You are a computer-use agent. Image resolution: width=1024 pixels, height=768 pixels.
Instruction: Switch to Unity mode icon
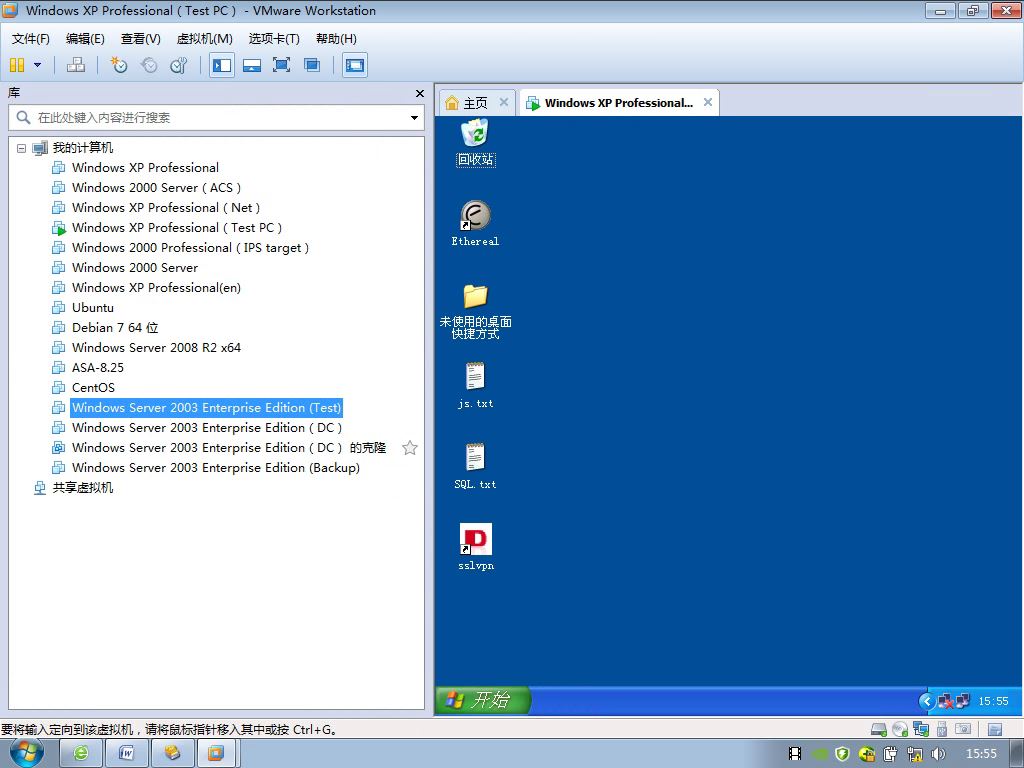point(312,65)
